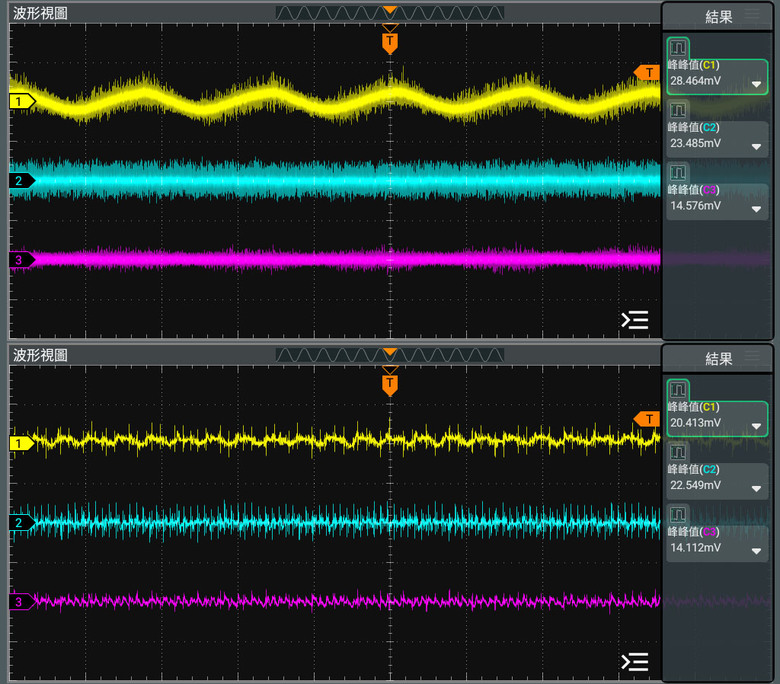Open the upper waveform view's list icon
The width and height of the screenshot is (780, 684).
[635, 320]
